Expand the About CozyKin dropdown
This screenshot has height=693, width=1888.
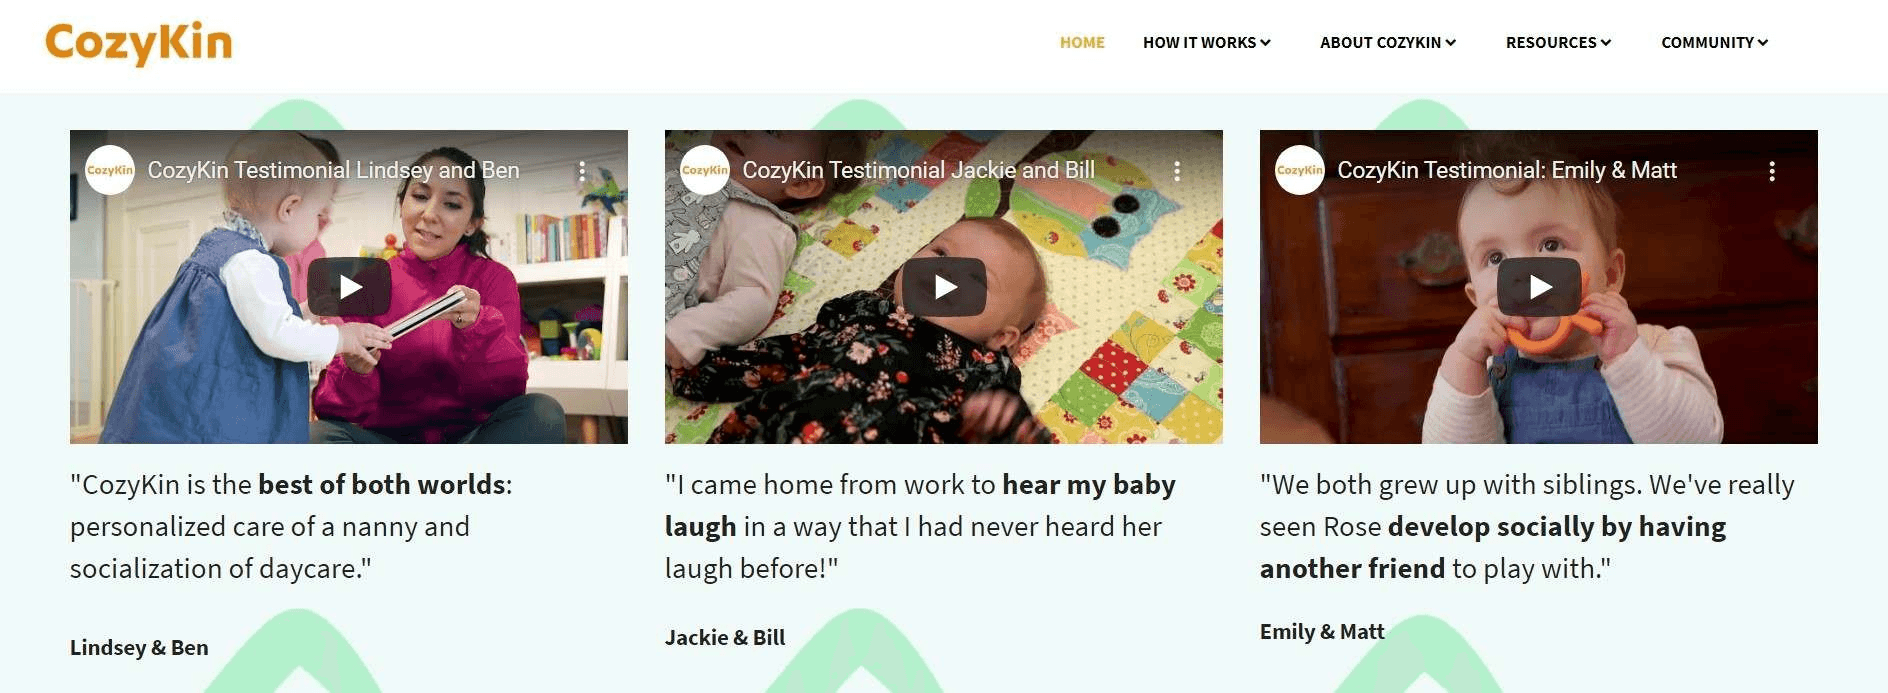click(x=1388, y=42)
